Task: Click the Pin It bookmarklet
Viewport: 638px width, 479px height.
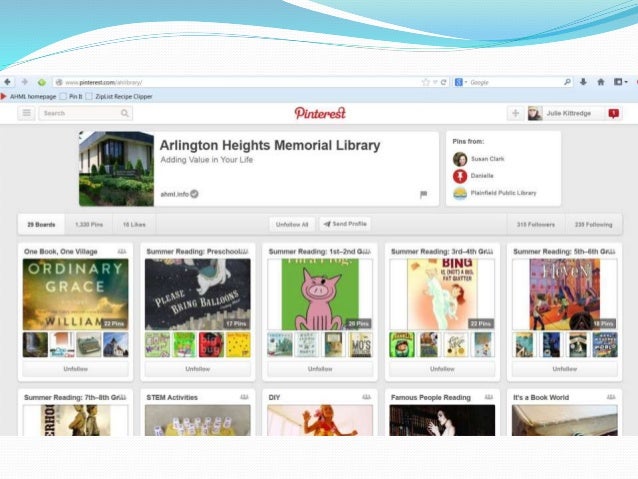Action: (x=71, y=96)
